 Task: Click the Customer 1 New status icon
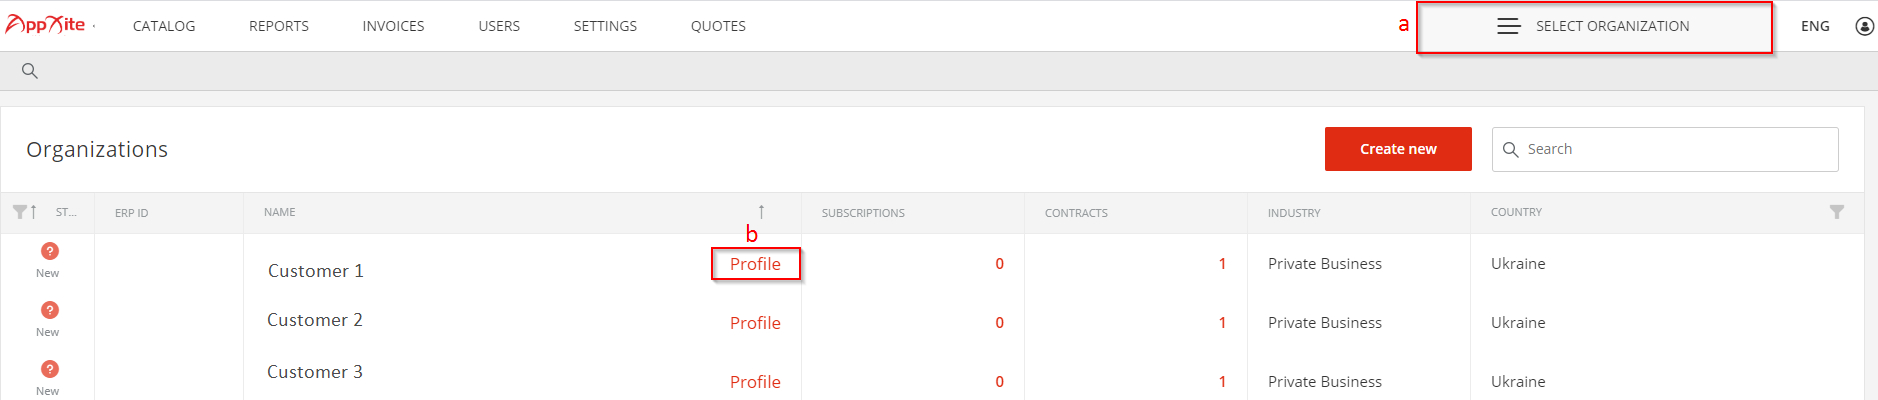(x=49, y=251)
